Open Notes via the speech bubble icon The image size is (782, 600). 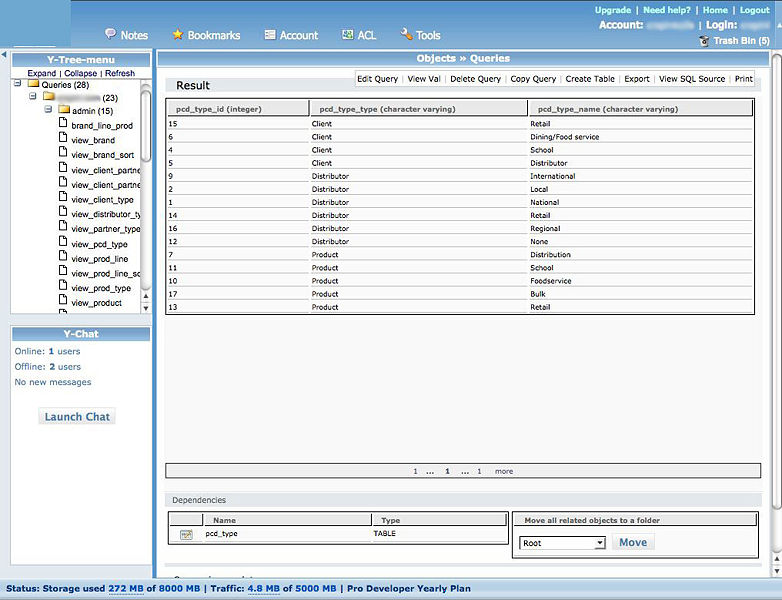pyautogui.click(x=110, y=34)
